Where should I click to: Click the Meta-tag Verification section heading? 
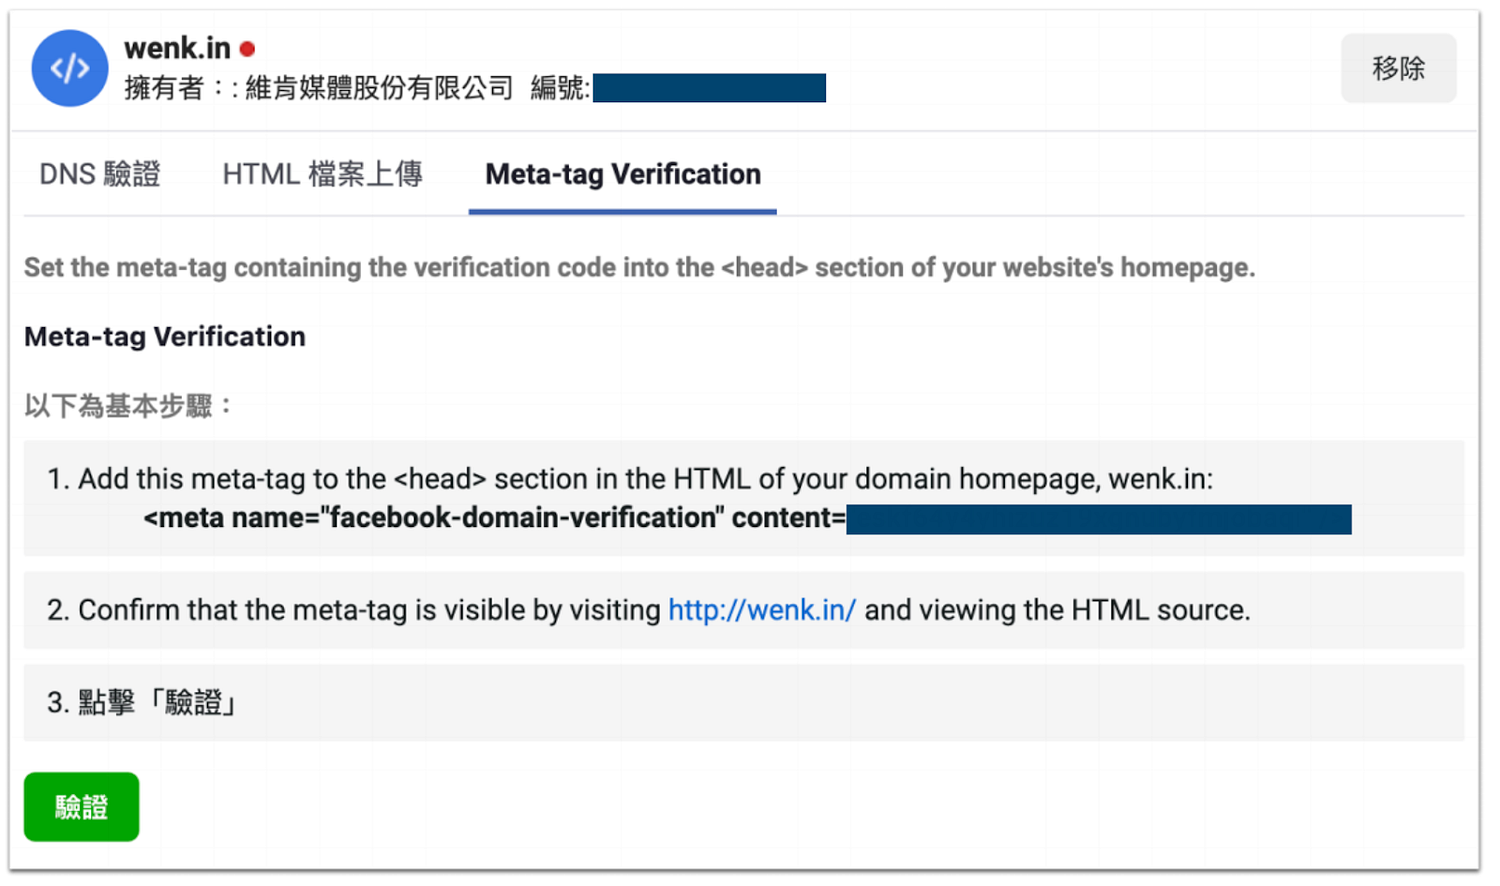click(165, 336)
